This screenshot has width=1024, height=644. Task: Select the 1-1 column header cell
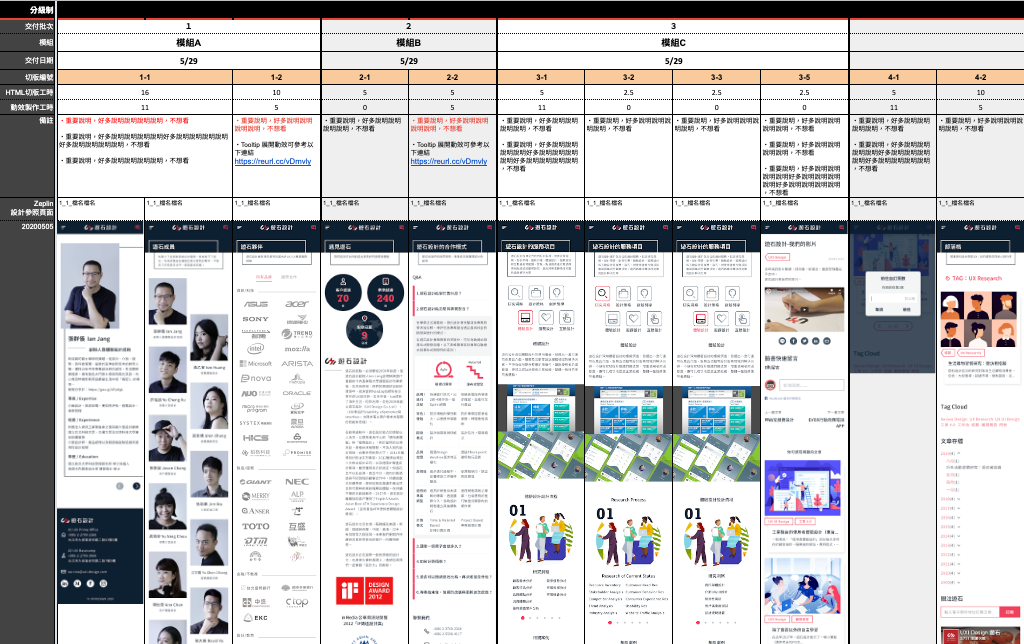pyautogui.click(x=145, y=77)
